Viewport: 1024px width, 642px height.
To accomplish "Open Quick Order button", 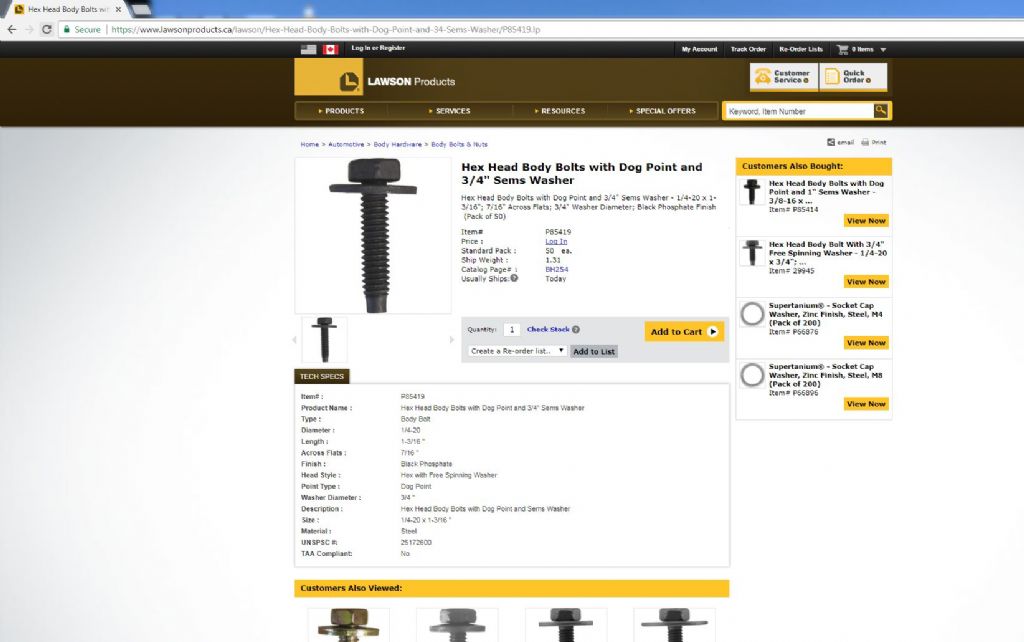I will coord(853,76).
